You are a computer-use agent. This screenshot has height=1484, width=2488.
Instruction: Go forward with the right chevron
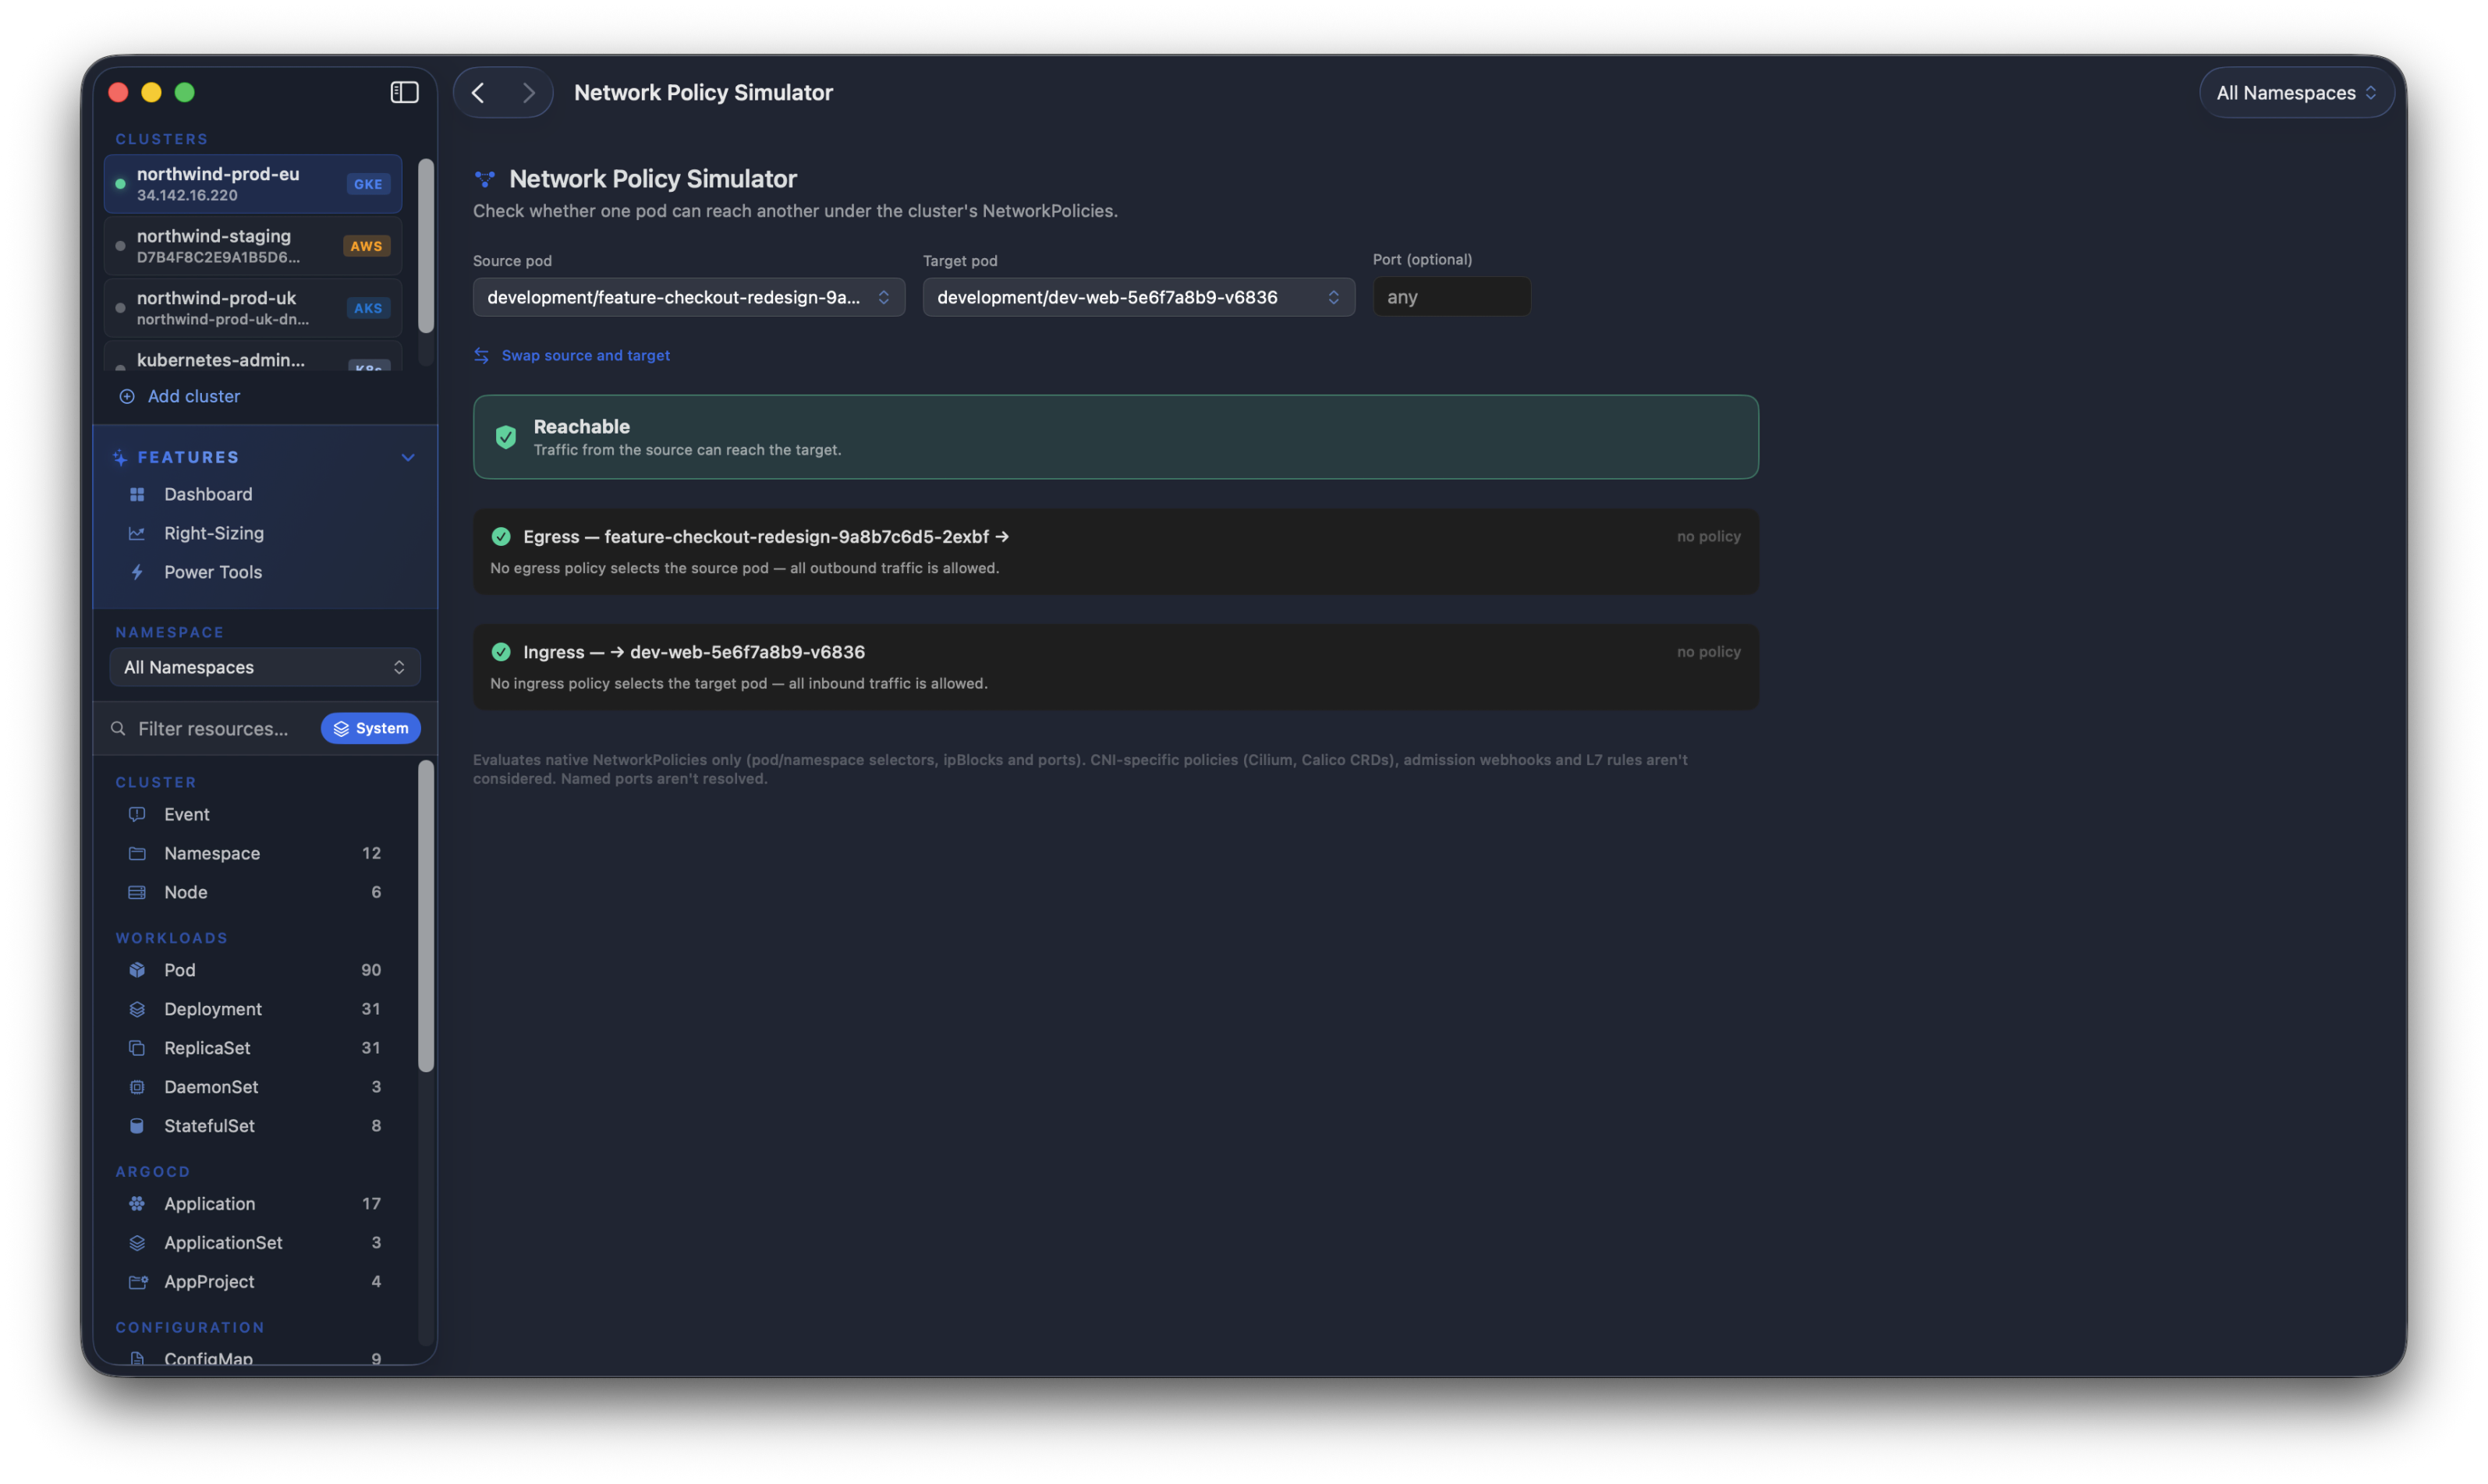tap(529, 92)
